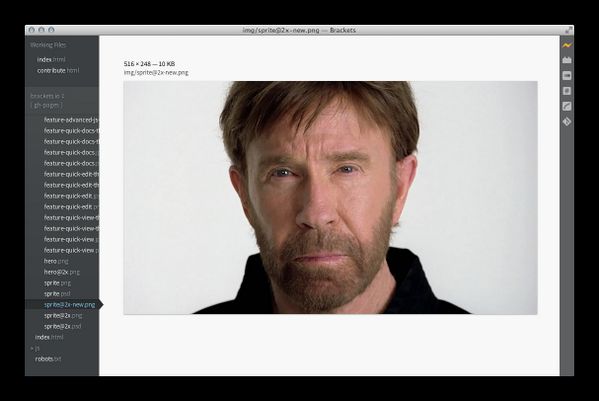Open robots.txt in the sidebar

click(x=48, y=359)
